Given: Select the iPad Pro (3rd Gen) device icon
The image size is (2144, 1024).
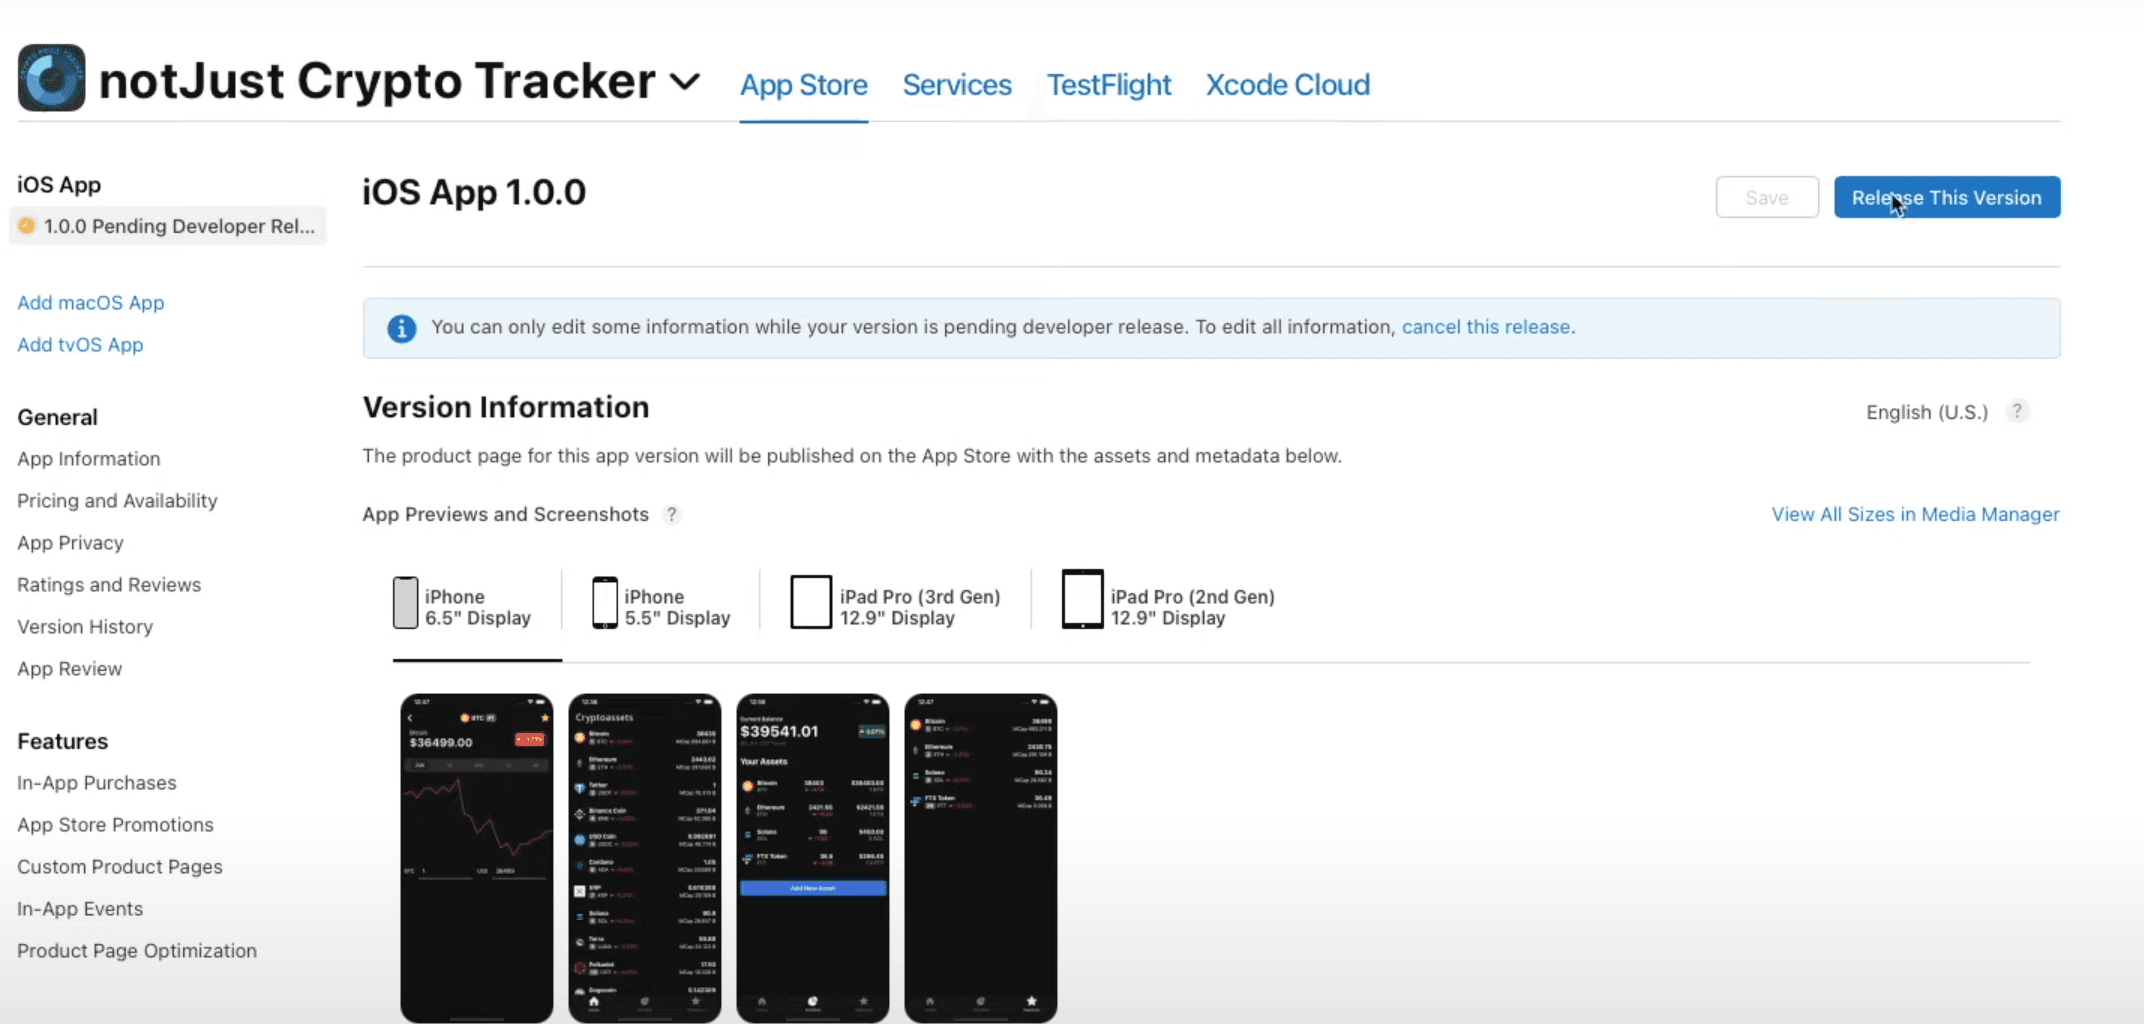Looking at the screenshot, I should click(810, 600).
